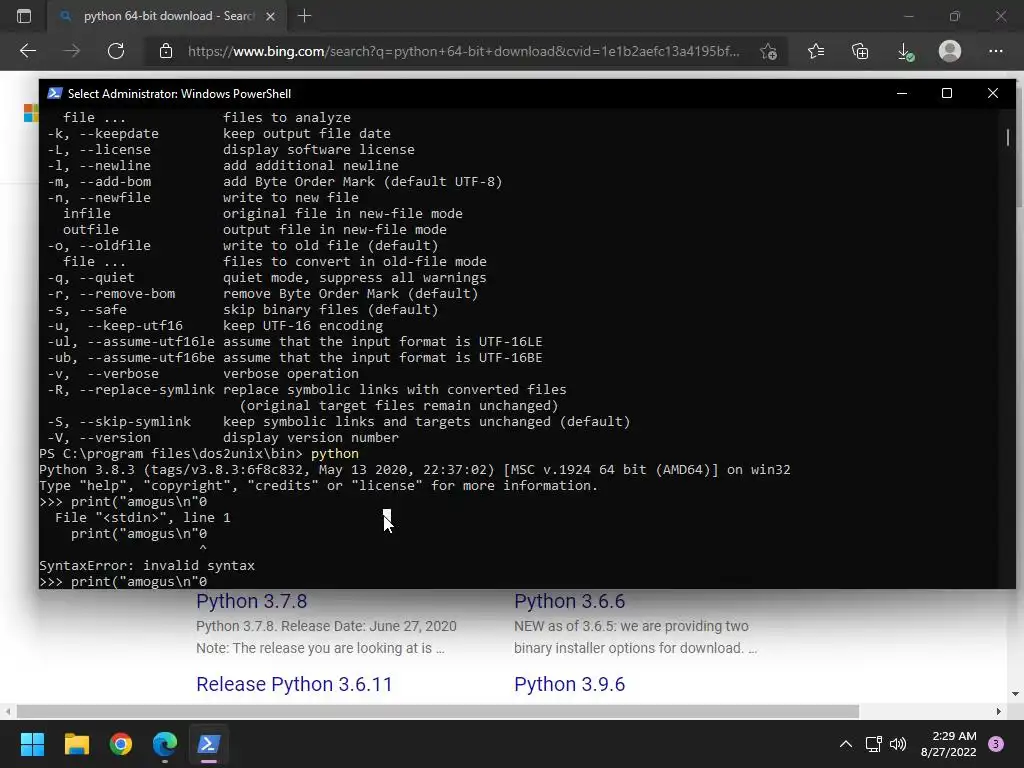Click the '--keep-utf16' option text
The height and width of the screenshot is (768, 1024).
tap(135, 326)
